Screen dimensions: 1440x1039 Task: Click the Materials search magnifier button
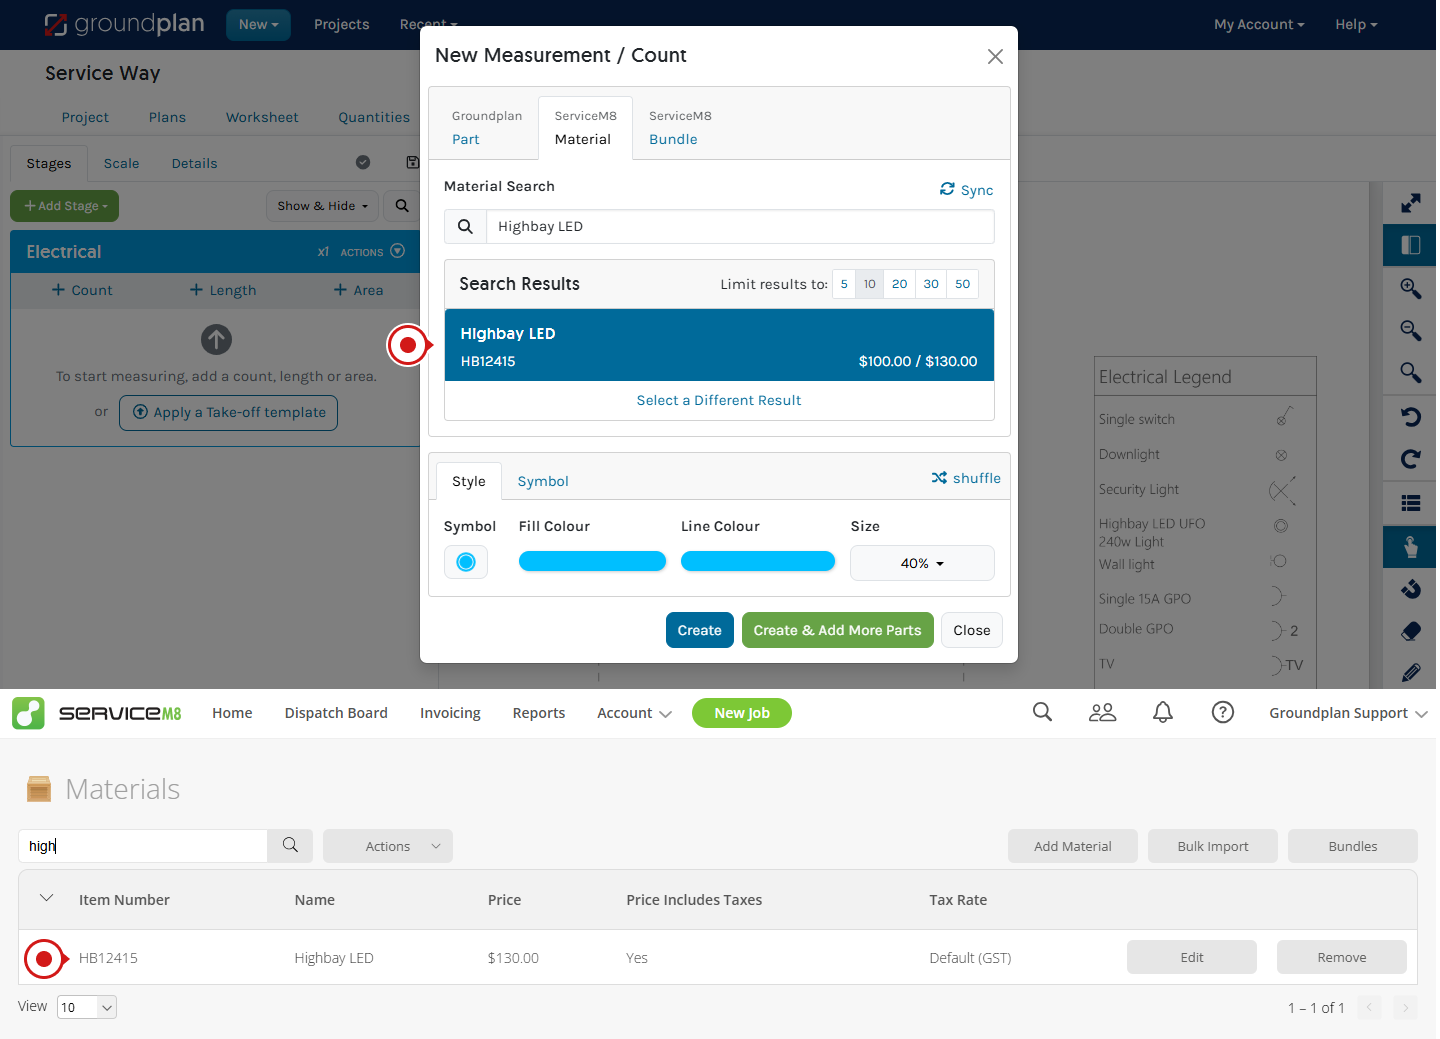tap(290, 846)
